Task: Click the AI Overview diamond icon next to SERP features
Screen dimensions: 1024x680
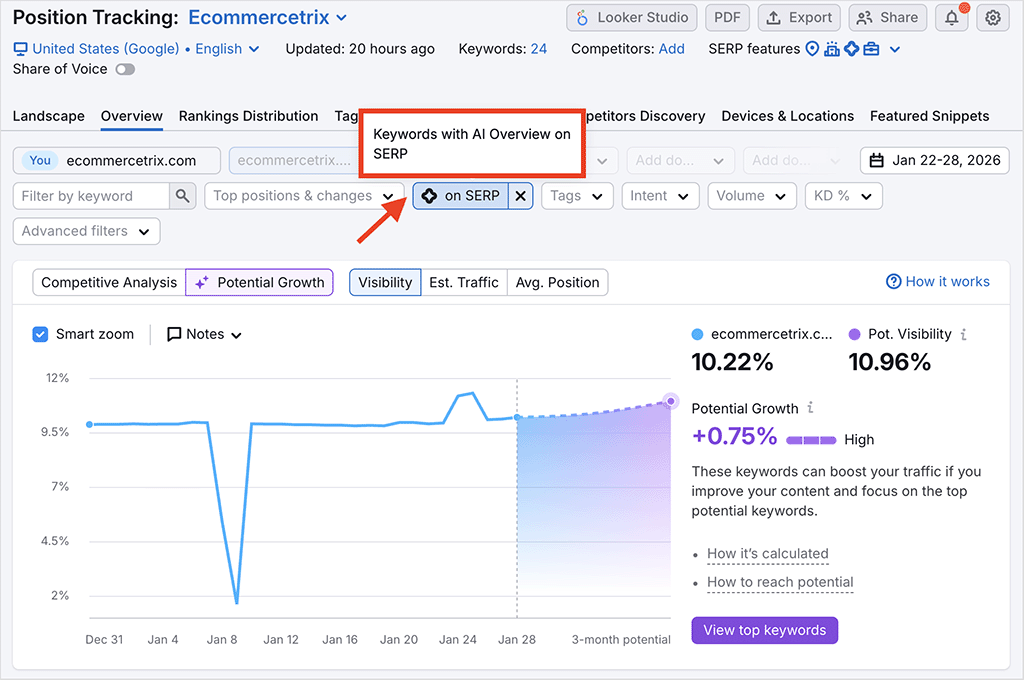Action: click(x=852, y=48)
